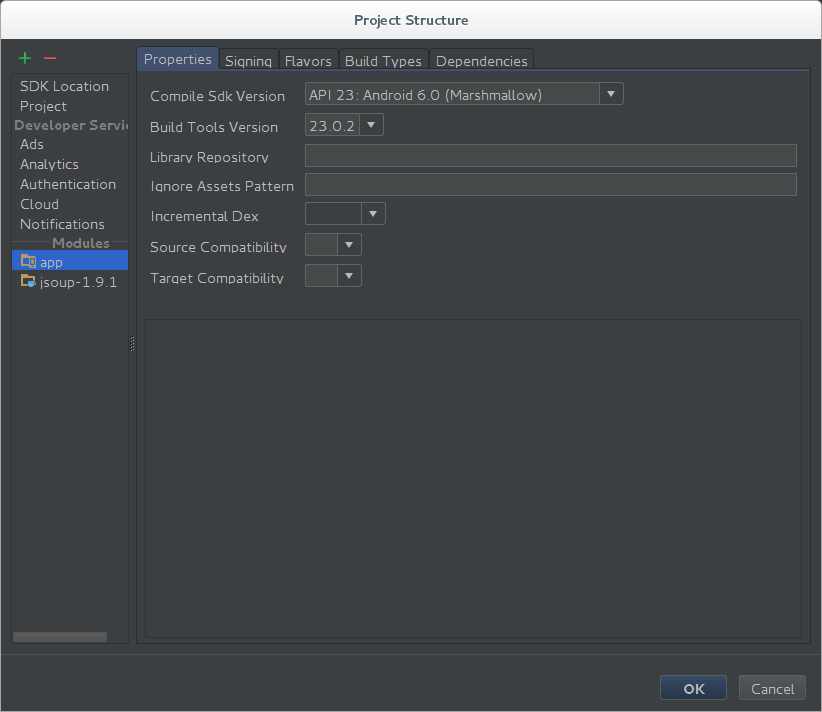The image size is (822, 712).
Task: Select Notifications in the sidebar
Action: [62, 224]
